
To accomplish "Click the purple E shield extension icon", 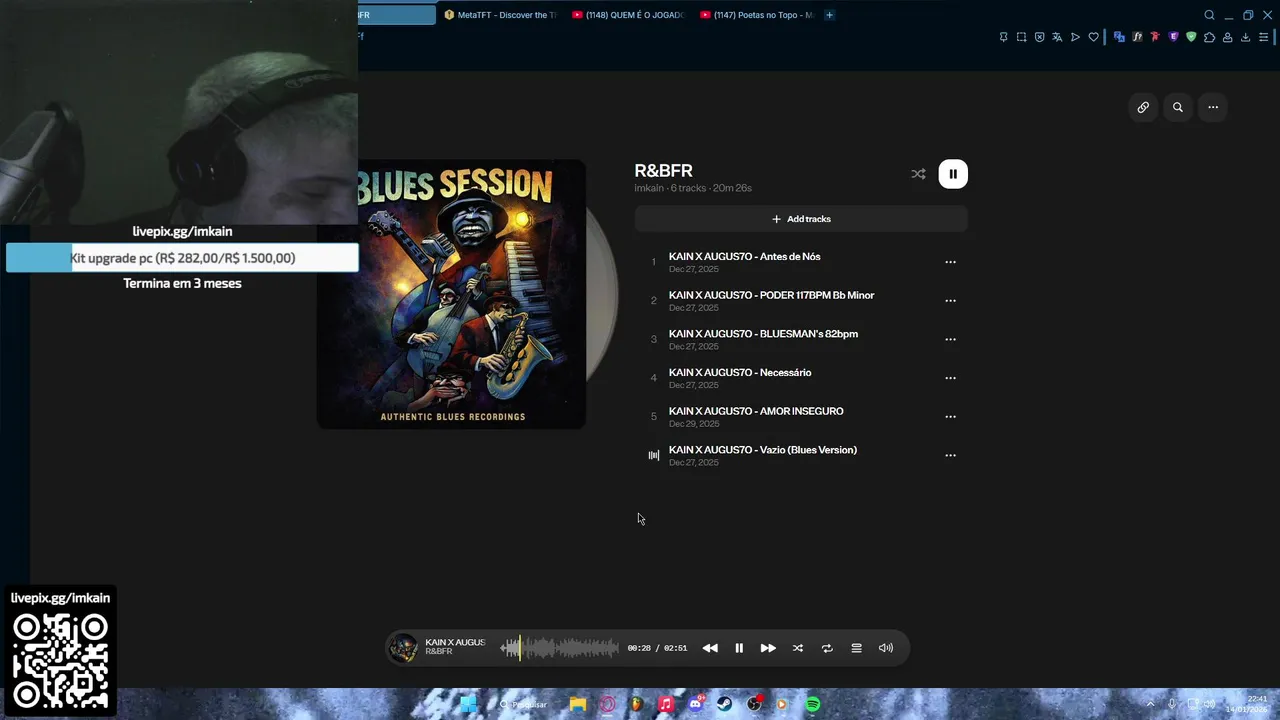I will (1173, 37).
